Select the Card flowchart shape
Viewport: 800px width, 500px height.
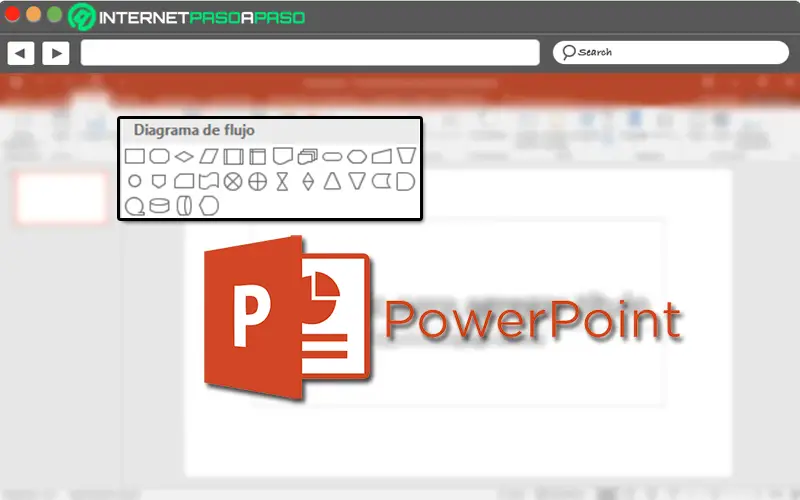(x=184, y=181)
